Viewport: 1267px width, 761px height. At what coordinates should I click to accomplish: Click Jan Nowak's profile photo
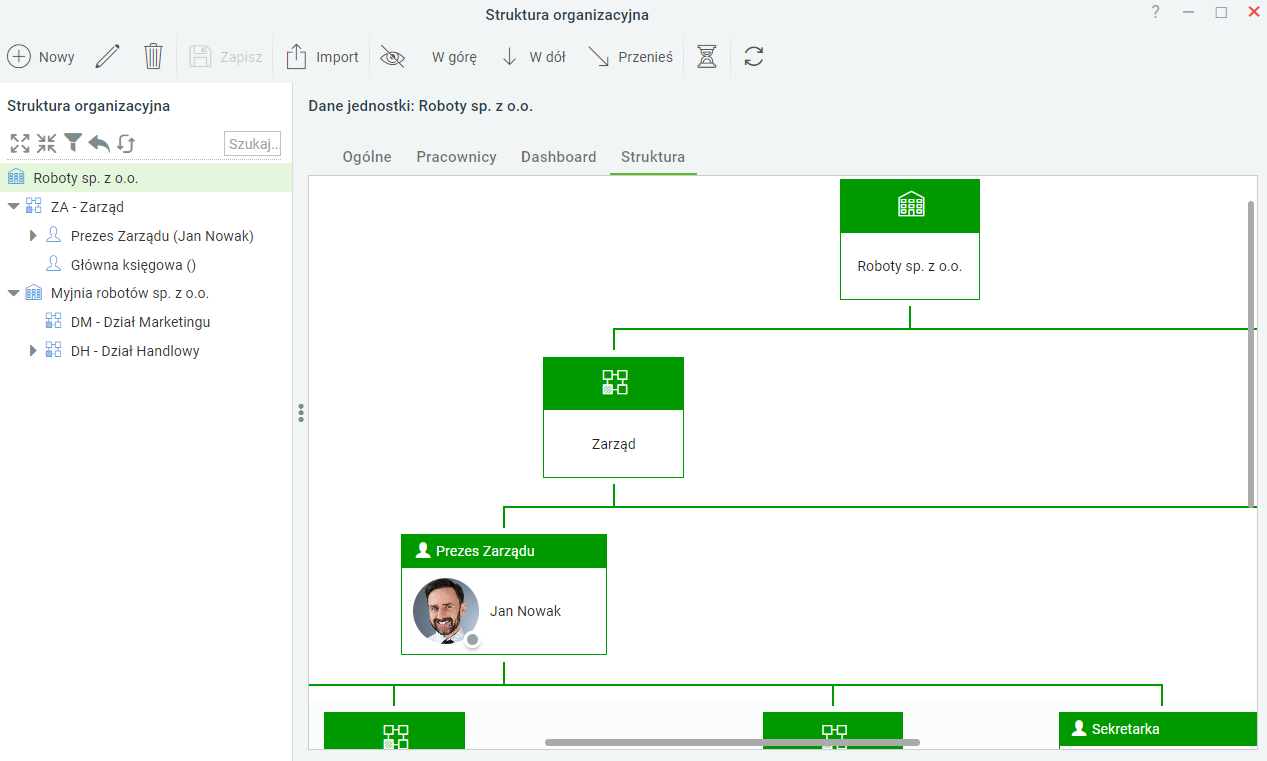click(446, 611)
